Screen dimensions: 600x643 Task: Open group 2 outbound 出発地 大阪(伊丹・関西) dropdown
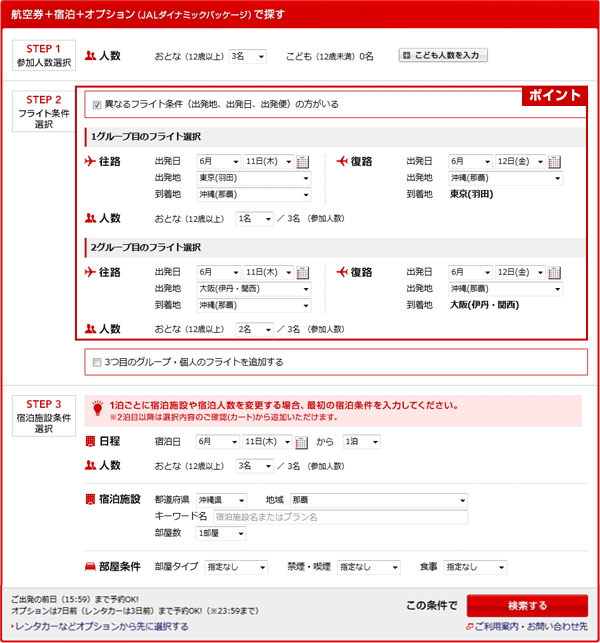[254, 289]
